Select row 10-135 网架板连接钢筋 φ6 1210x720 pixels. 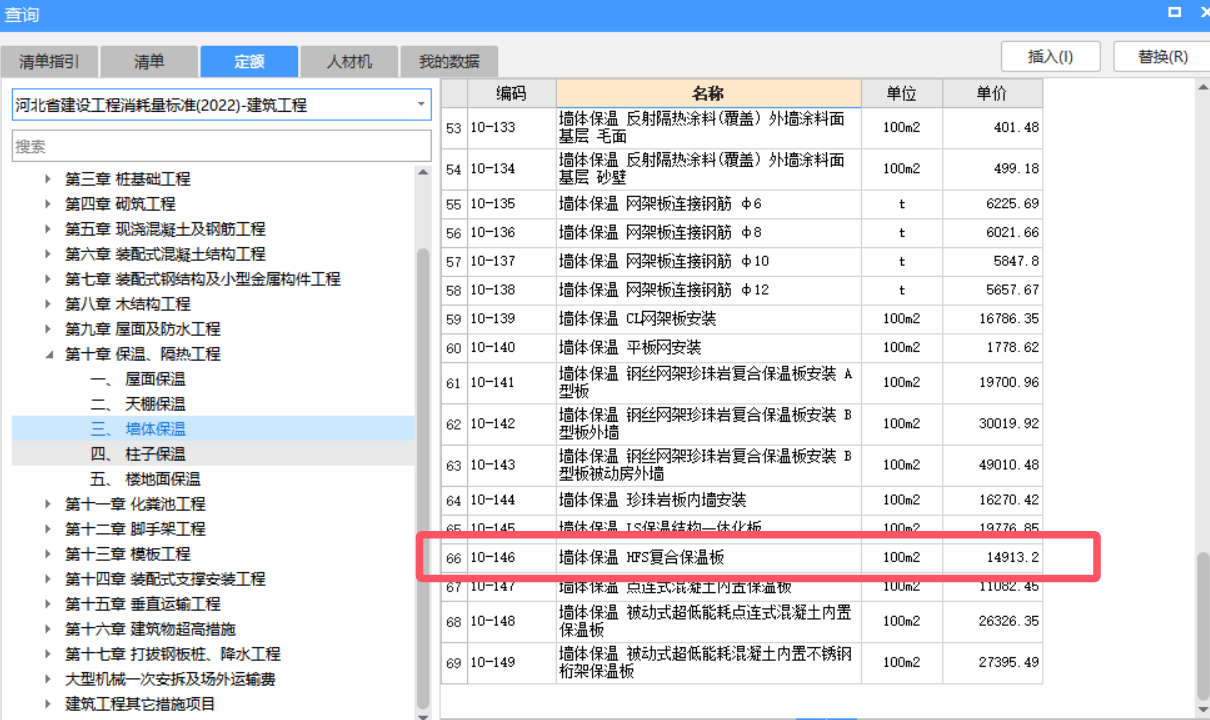[742, 204]
